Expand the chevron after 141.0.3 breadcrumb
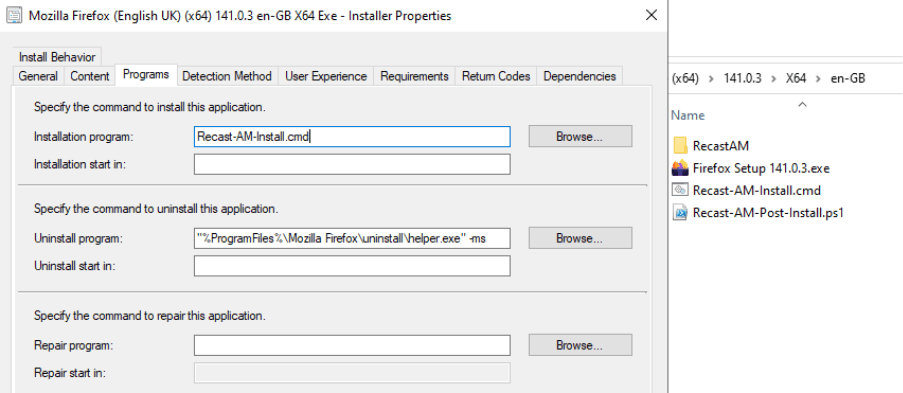 773,78
